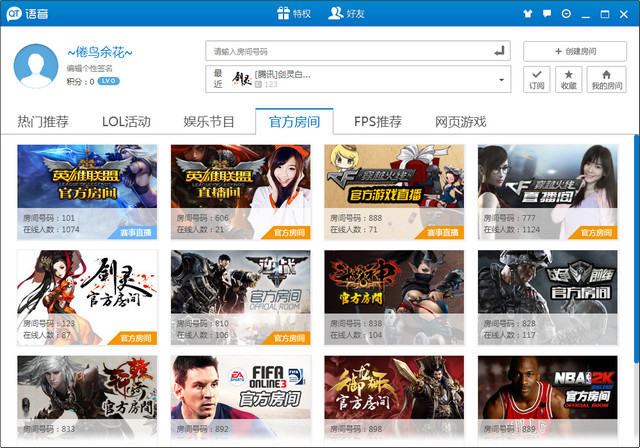Switch to the 娱乐节目 tab
This screenshot has height=448, width=640.
pyautogui.click(x=209, y=122)
